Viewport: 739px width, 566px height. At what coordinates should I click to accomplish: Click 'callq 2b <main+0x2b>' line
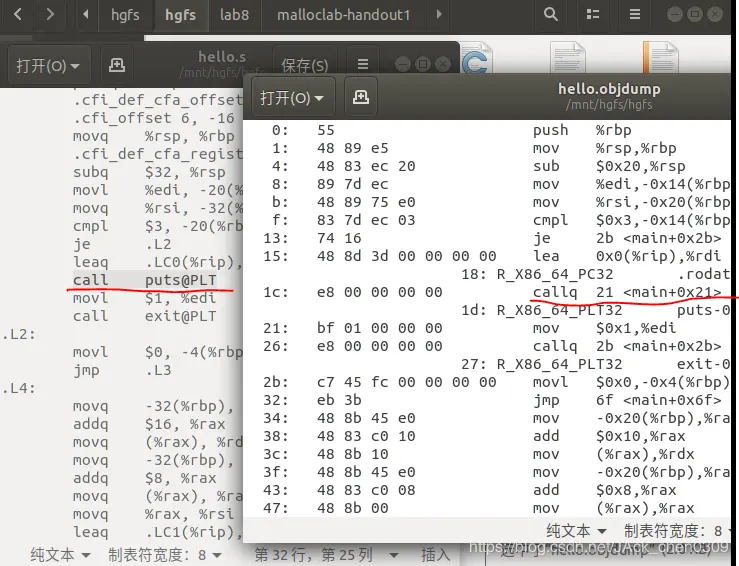[627, 346]
